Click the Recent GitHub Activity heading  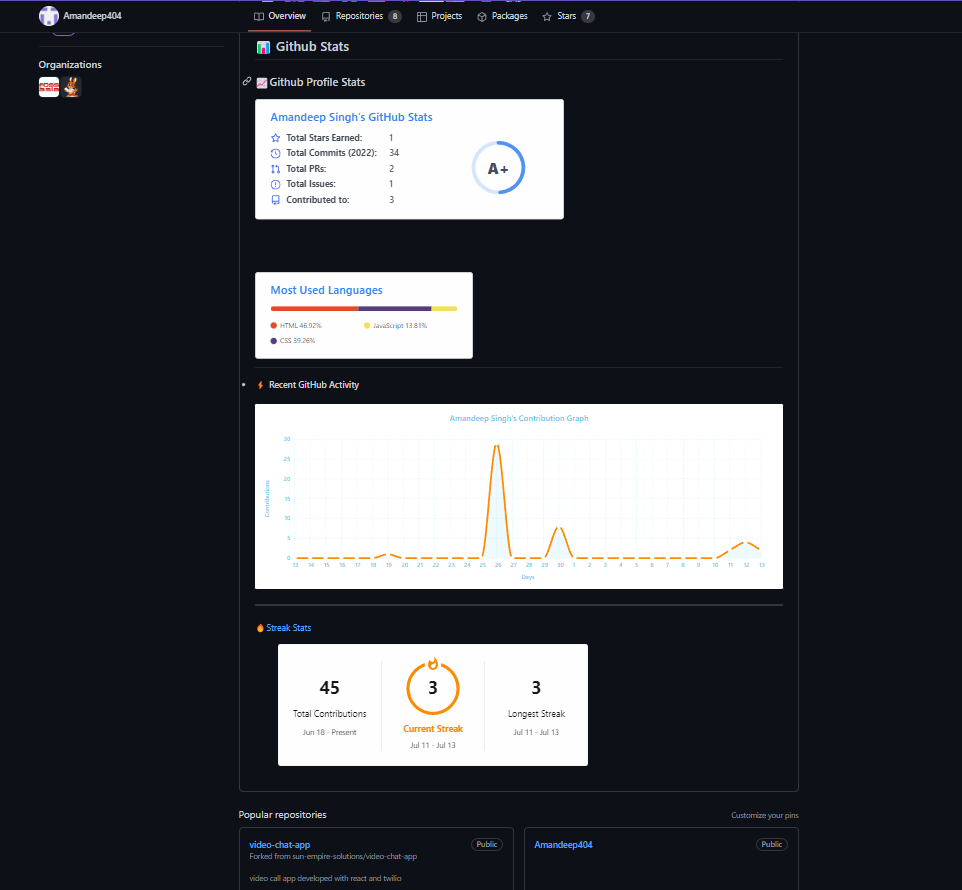(314, 385)
